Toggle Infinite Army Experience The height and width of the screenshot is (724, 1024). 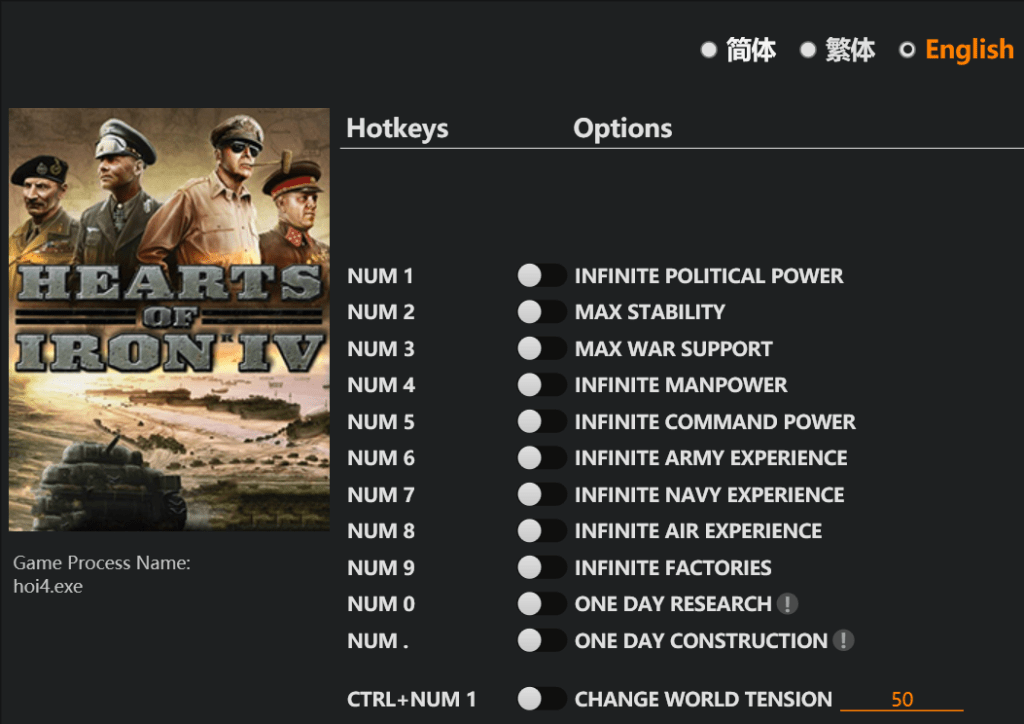pyautogui.click(x=542, y=458)
